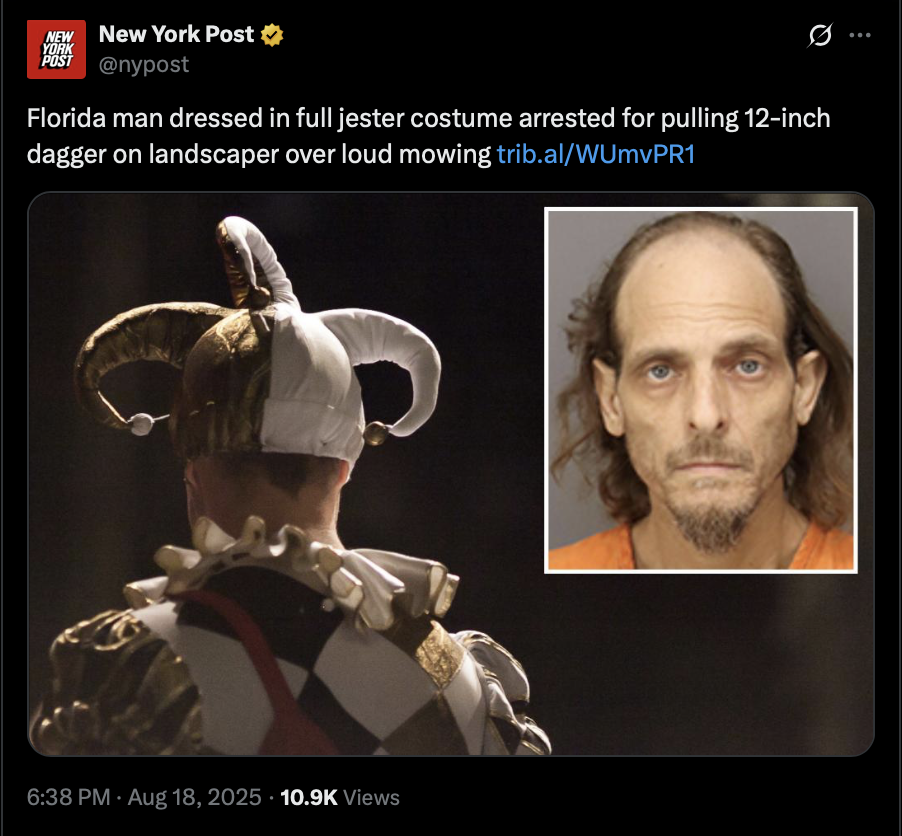Click the inset mugshot photo

701,391
